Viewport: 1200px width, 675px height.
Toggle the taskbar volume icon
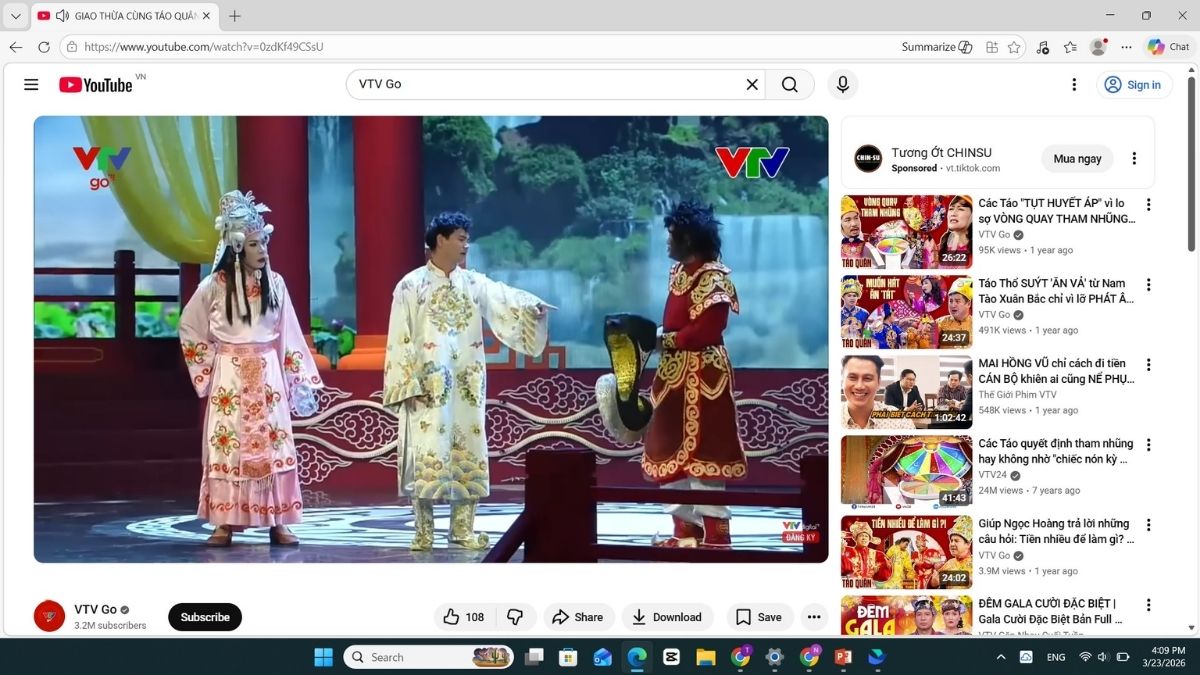(x=1101, y=657)
